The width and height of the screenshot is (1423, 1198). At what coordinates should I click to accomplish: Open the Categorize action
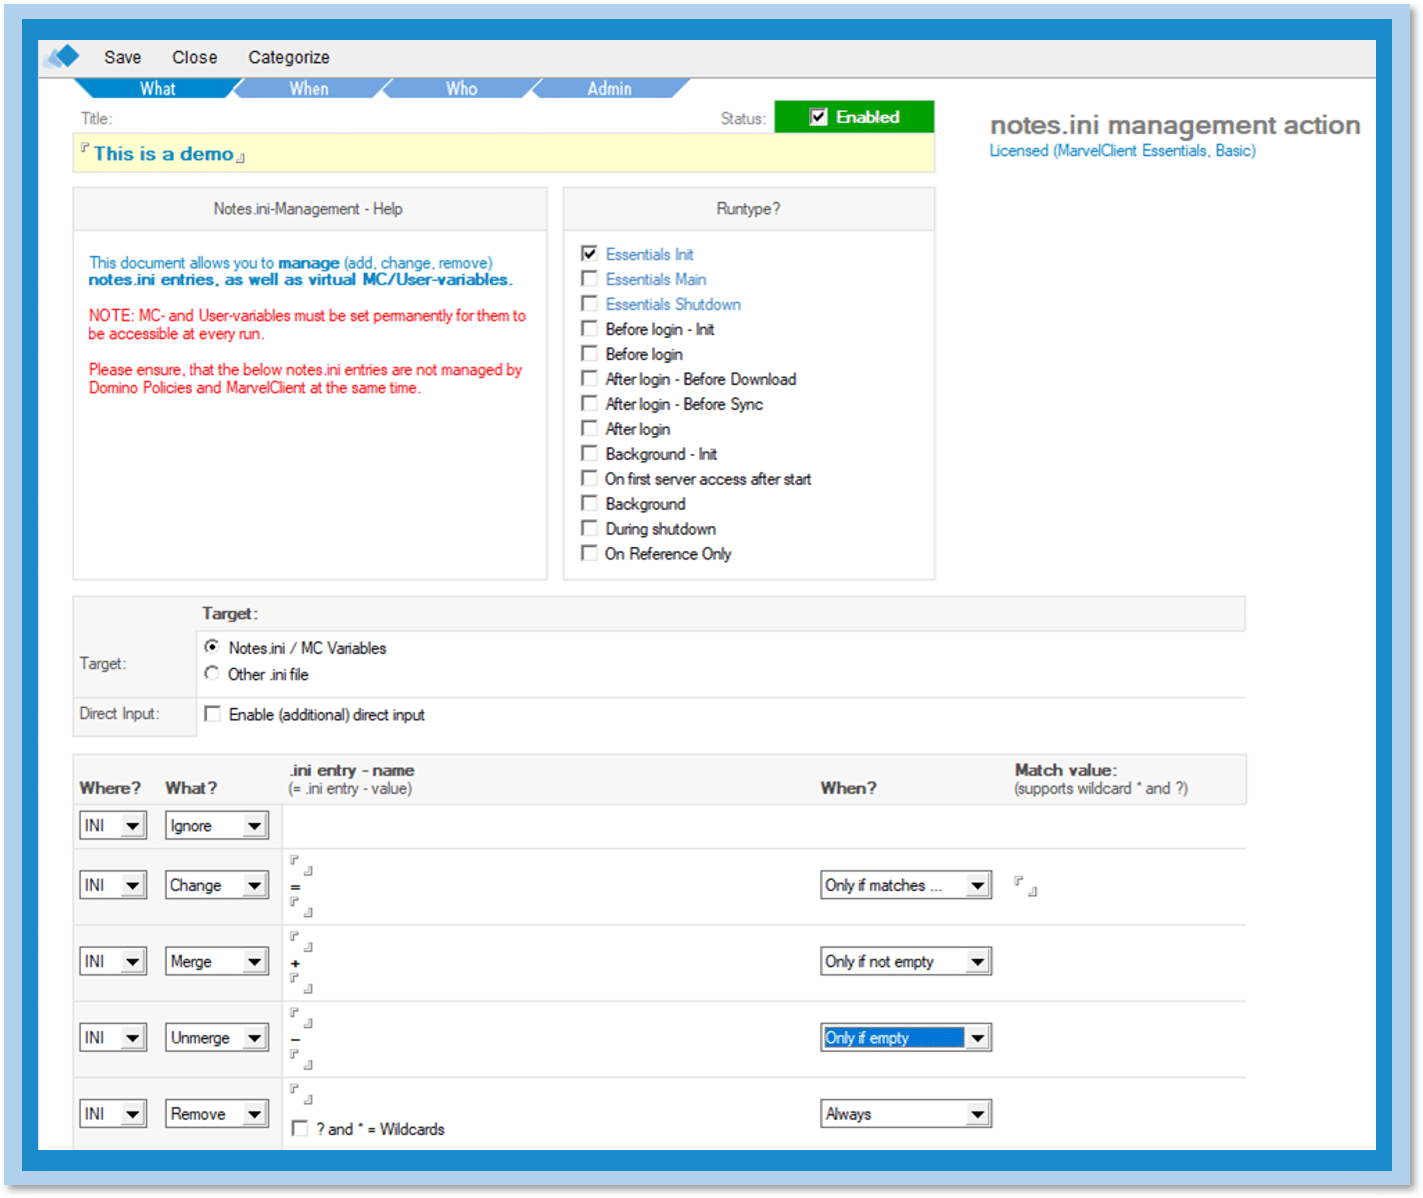288,58
